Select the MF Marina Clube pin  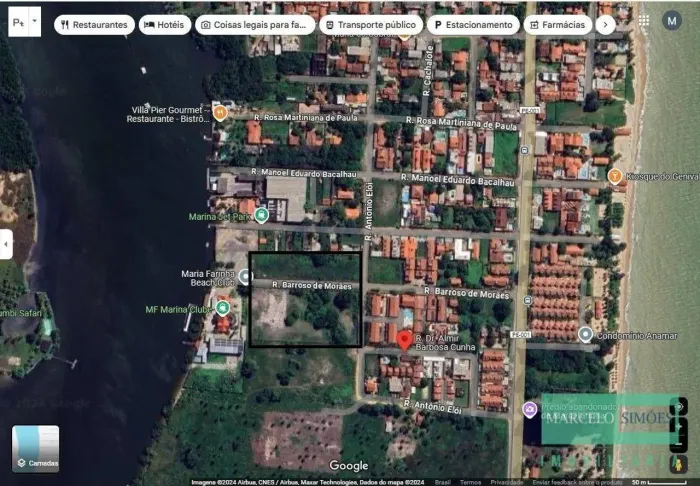click(222, 308)
